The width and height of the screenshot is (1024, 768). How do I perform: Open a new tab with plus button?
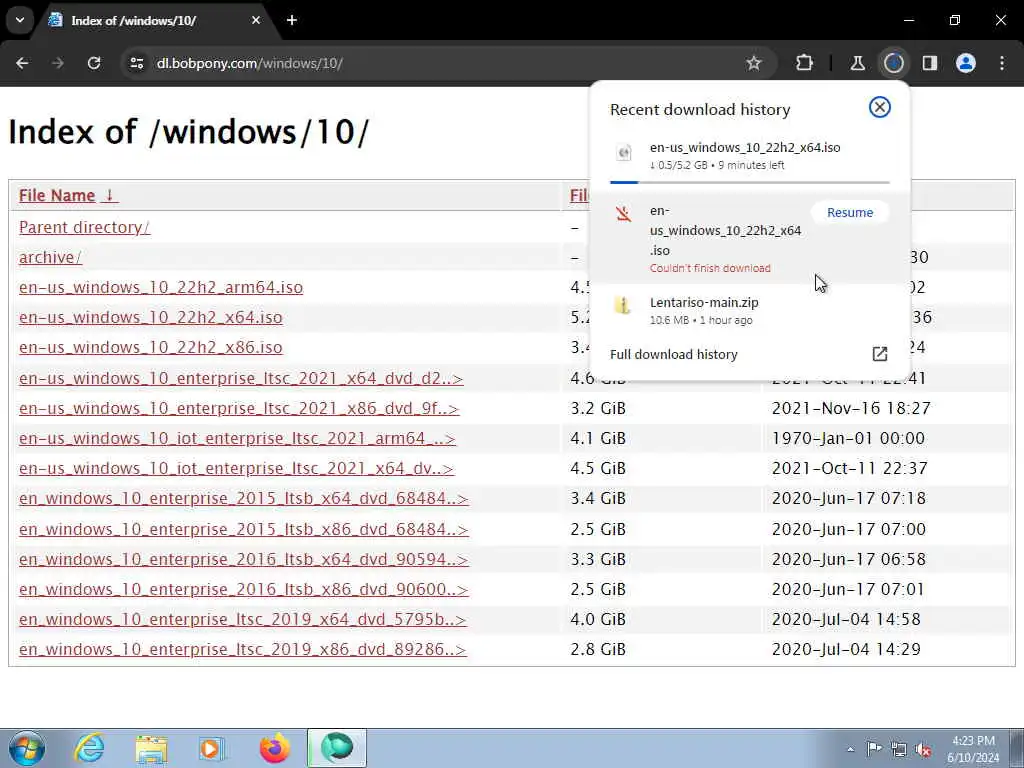[x=292, y=20]
